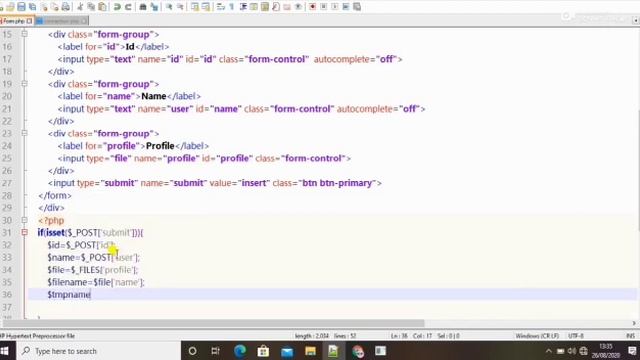Click $_FILES on line 34
Image resolution: width=640 pixels, height=360 pixels.
click(x=85, y=270)
